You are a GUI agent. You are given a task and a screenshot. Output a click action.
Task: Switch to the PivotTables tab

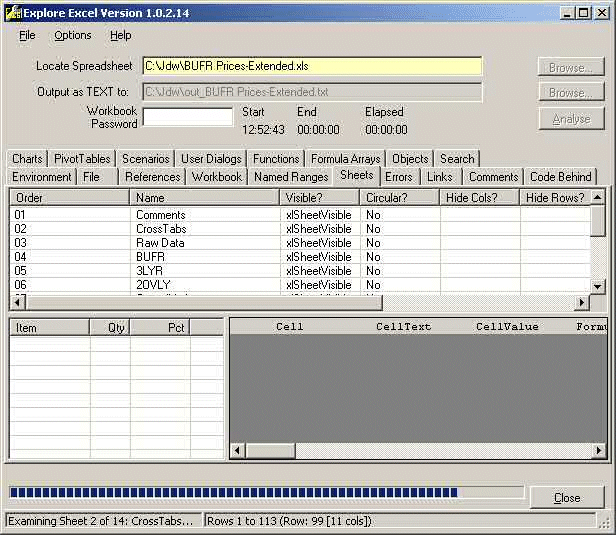pyautogui.click(x=82, y=159)
